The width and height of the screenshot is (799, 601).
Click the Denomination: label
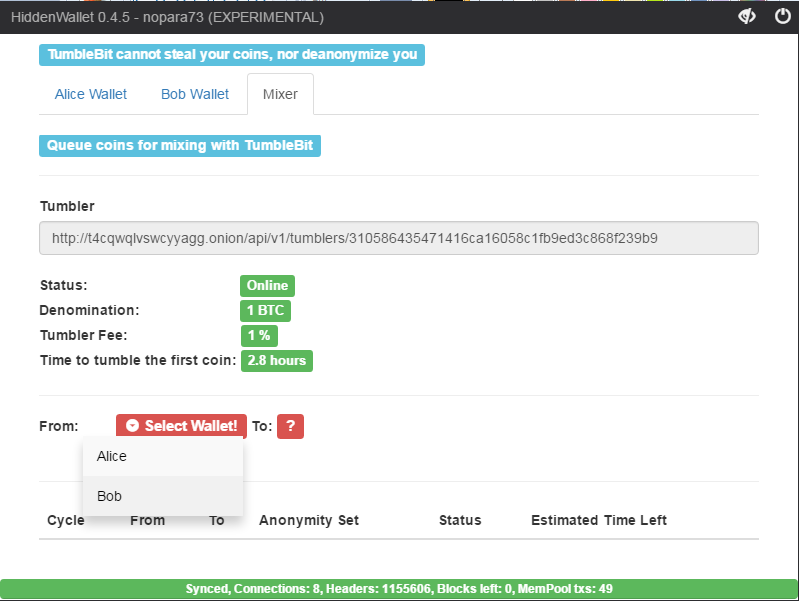[x=89, y=310]
